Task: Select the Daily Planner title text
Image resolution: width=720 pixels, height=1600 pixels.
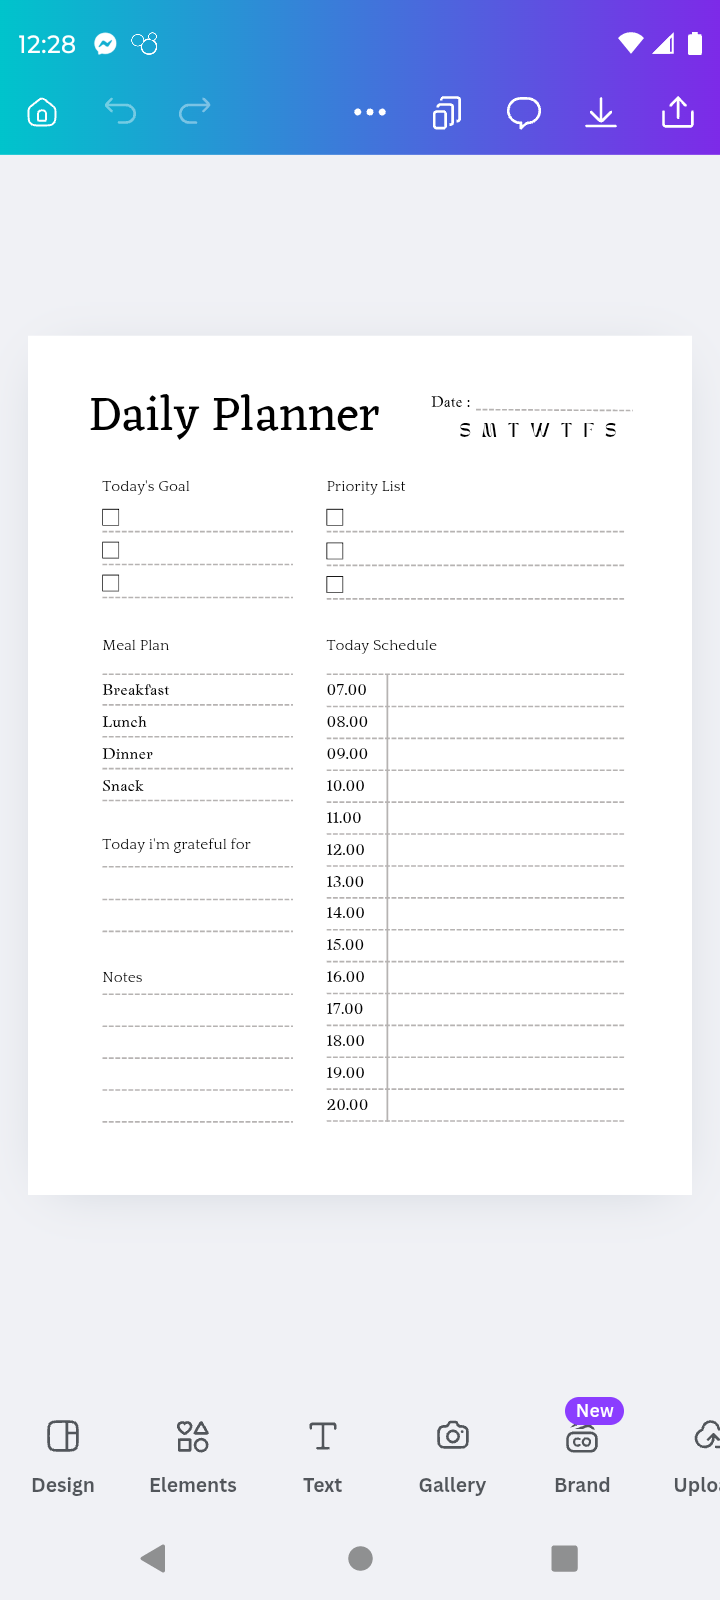Action: point(235,414)
